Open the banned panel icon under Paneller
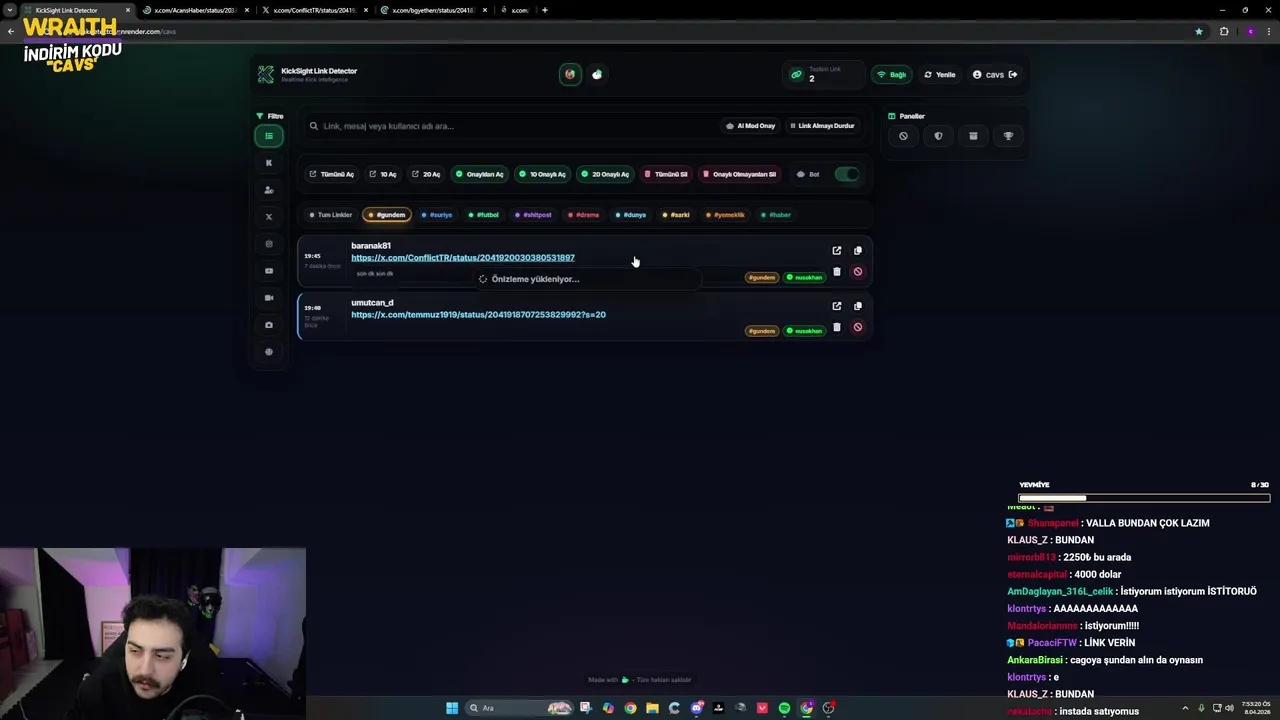Image resolution: width=1280 pixels, height=720 pixels. pyautogui.click(x=903, y=136)
